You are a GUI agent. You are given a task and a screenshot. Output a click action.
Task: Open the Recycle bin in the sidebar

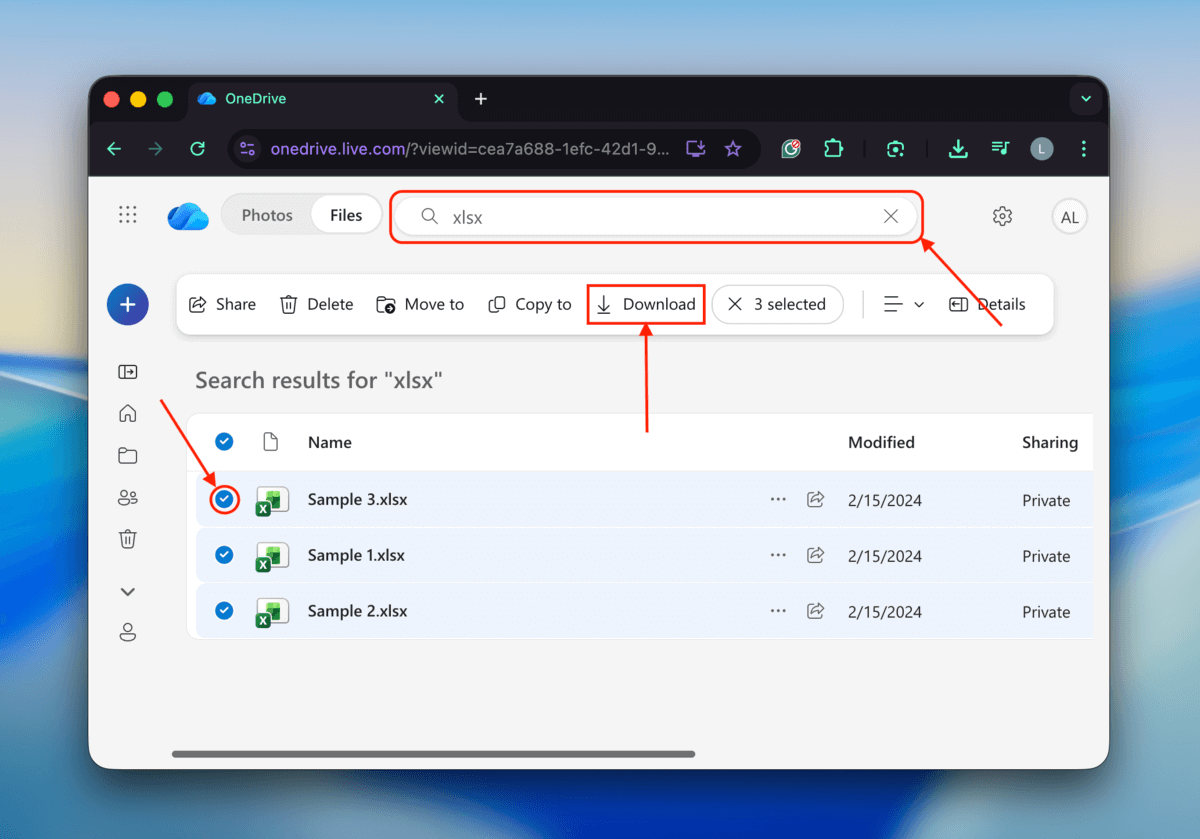point(127,539)
